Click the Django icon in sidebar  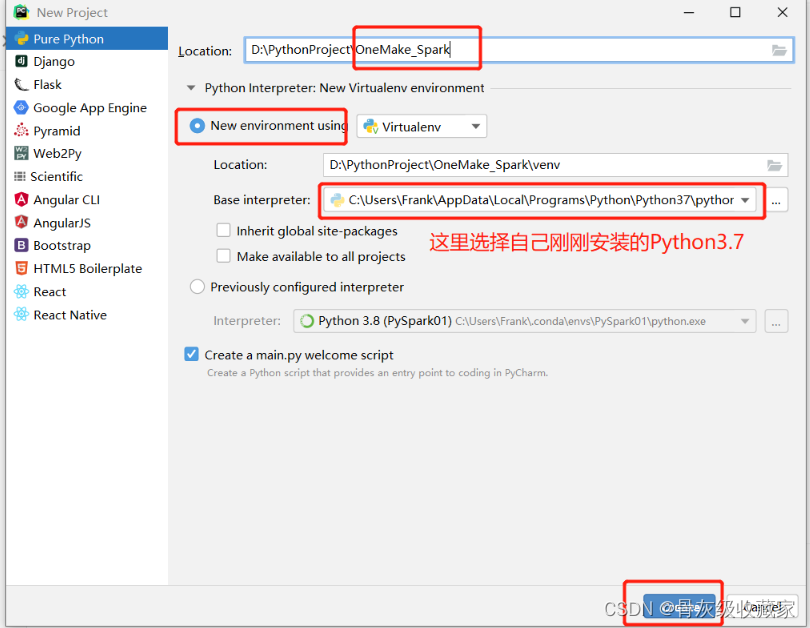[x=21, y=61]
